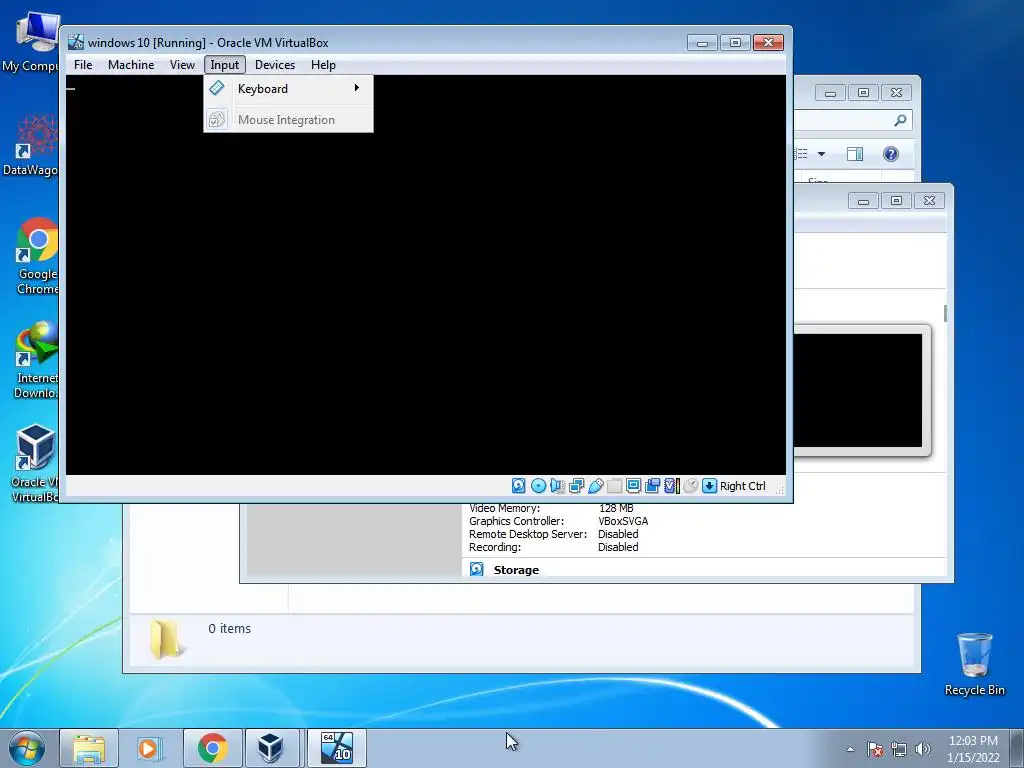Open the DataWagon desktop shortcut

tap(33, 146)
